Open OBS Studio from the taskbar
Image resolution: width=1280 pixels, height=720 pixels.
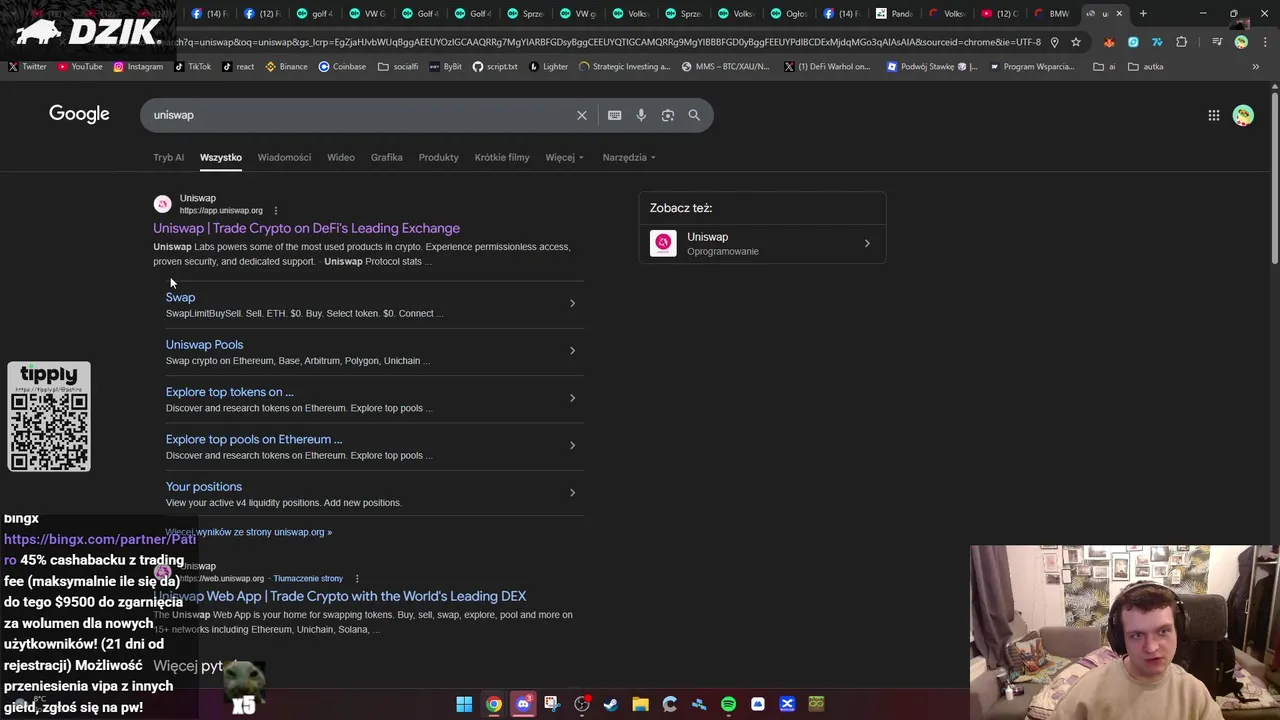(x=582, y=704)
